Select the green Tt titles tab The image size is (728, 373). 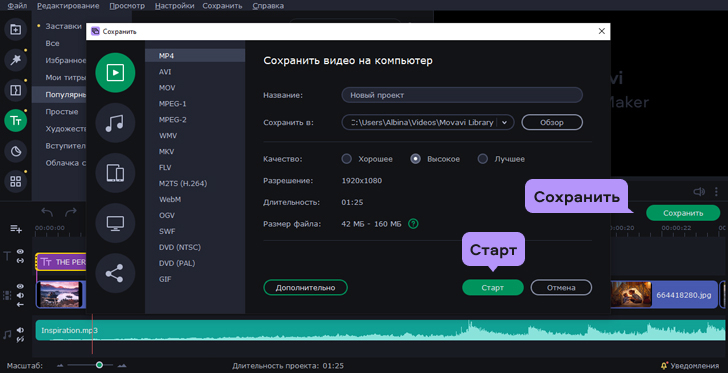(x=16, y=121)
